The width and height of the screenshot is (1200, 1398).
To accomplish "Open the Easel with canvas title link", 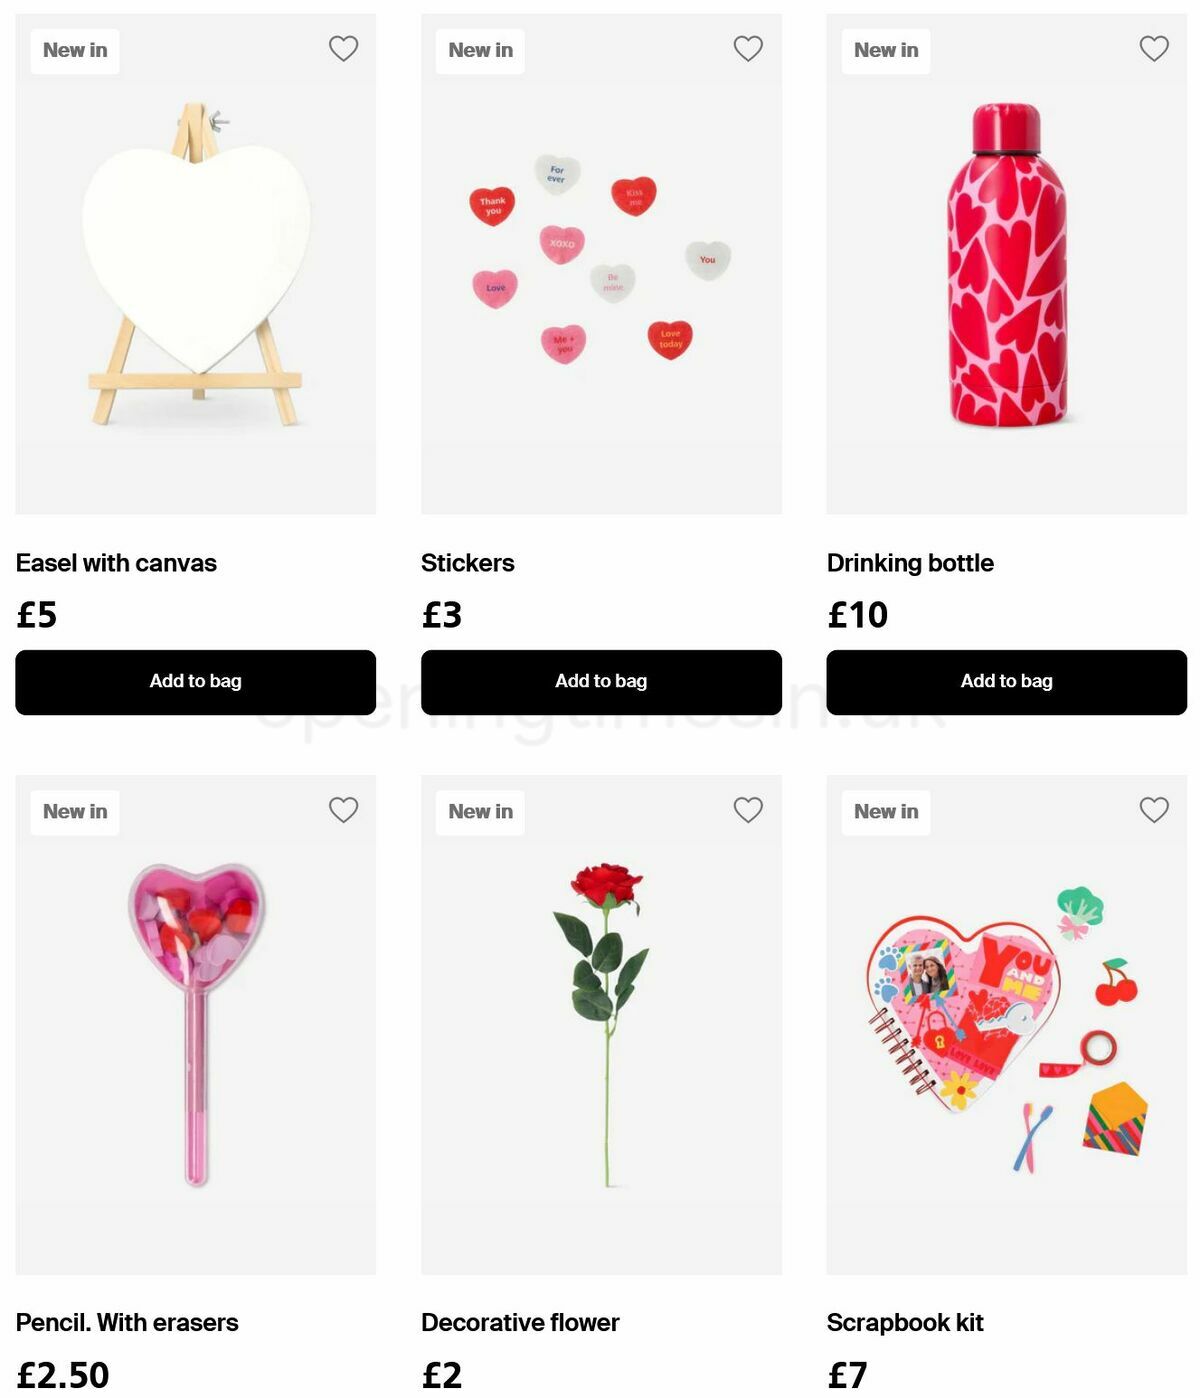I will tap(116, 563).
